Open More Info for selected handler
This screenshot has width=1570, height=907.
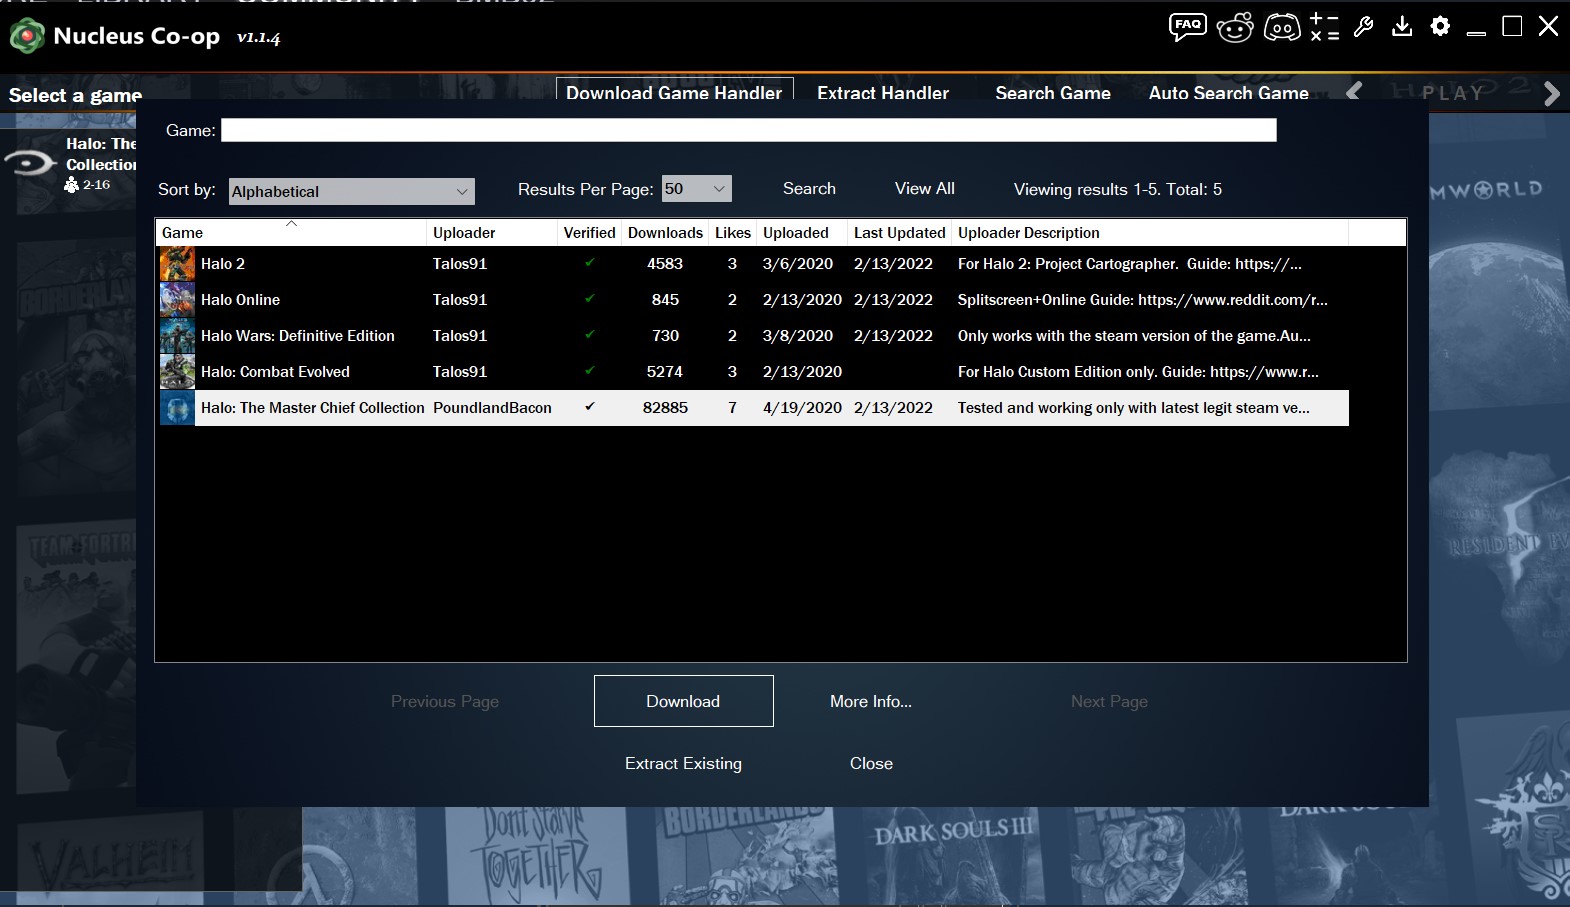click(x=871, y=702)
